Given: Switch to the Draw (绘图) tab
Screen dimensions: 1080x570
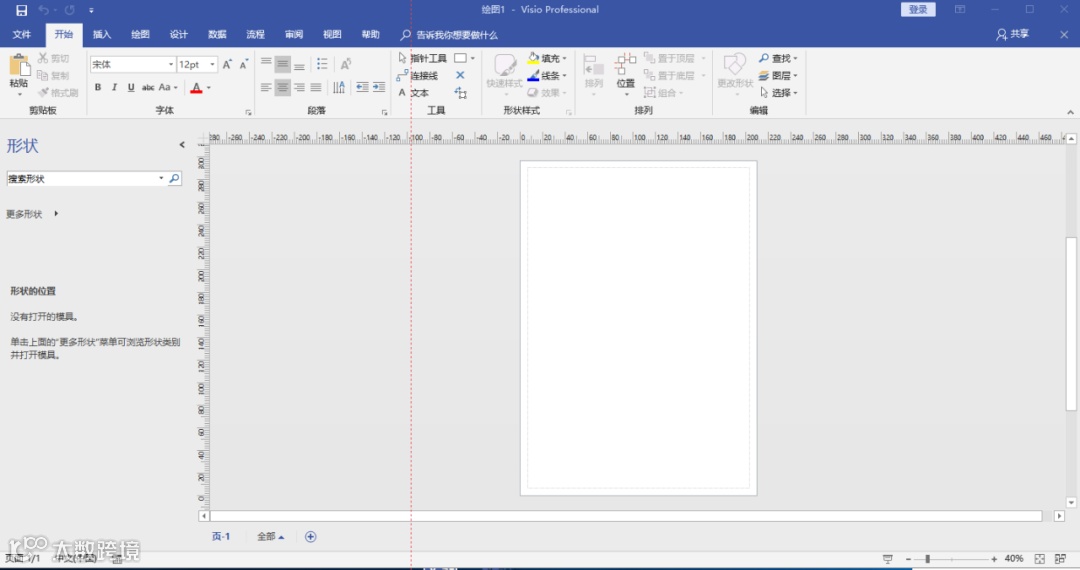Looking at the screenshot, I should 141,34.
